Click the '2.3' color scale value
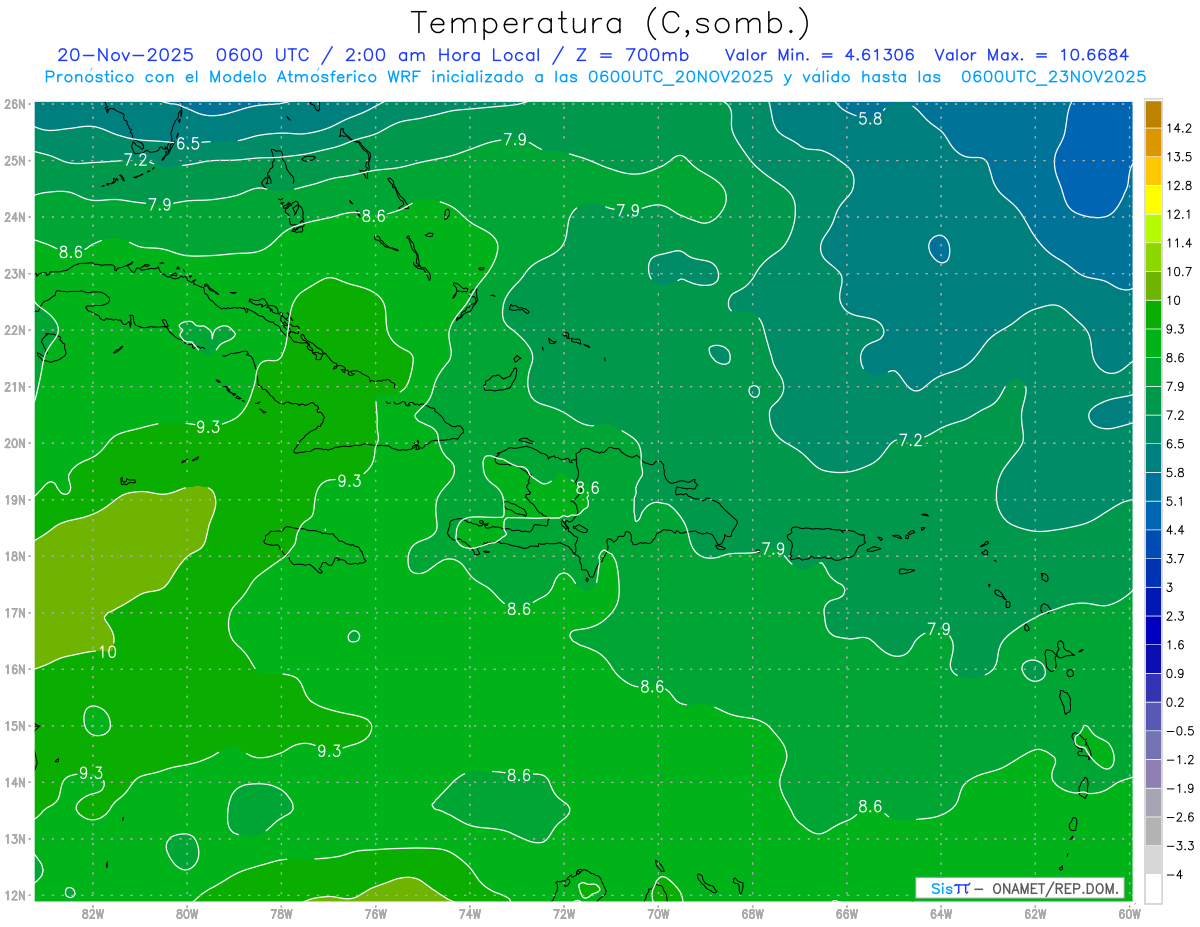This screenshot has width=1200, height=927. pyautogui.click(x=1175, y=616)
